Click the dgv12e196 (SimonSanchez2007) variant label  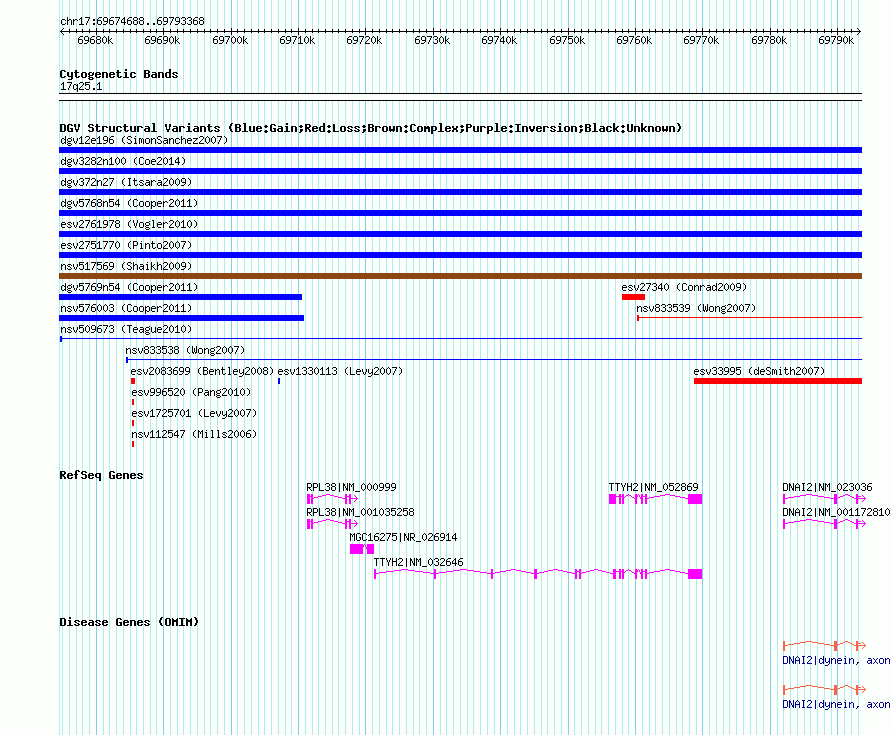[144, 140]
